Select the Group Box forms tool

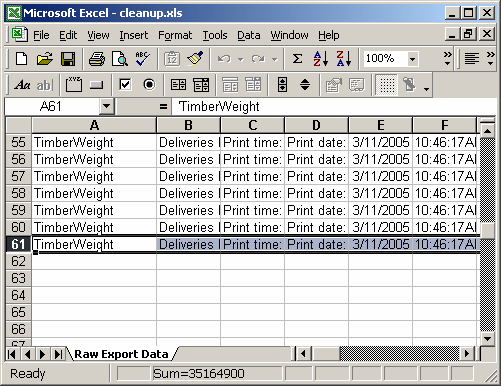click(74, 85)
